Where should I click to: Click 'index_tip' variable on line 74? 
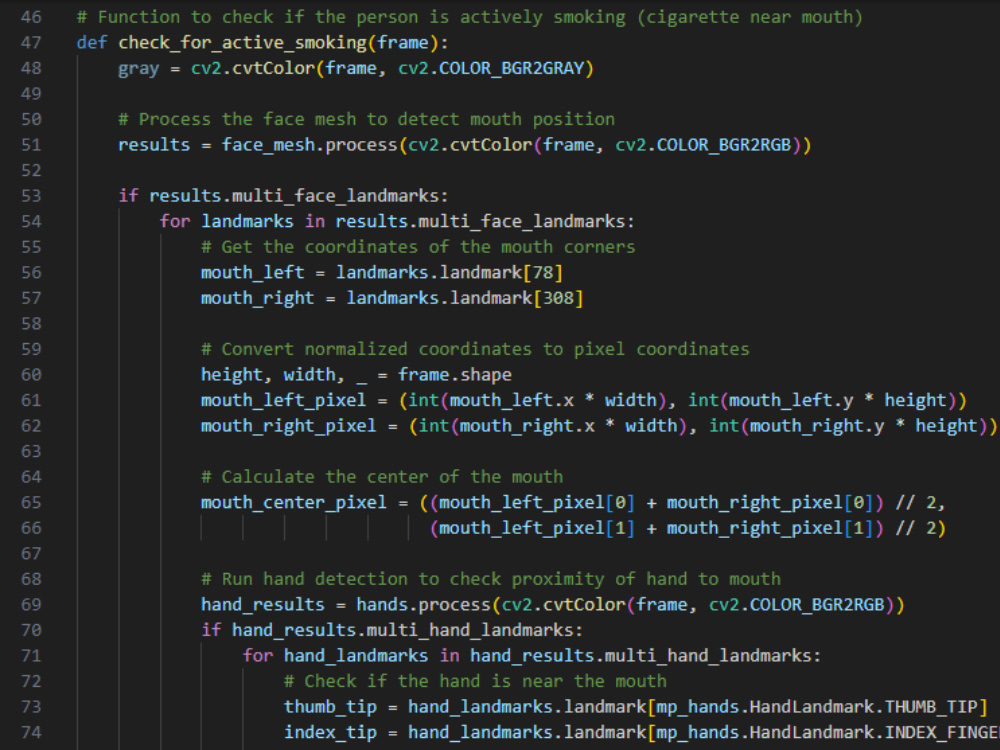coord(330,733)
